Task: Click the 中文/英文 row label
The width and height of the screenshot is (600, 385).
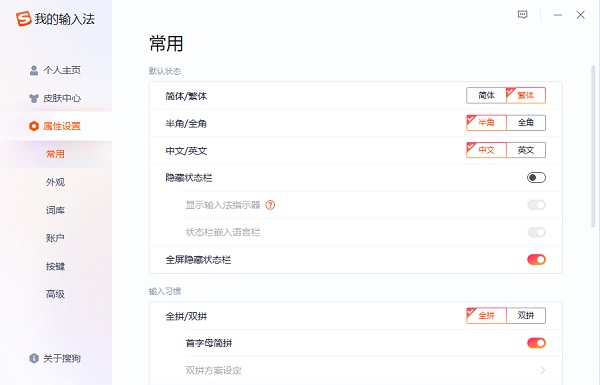Action: (186, 151)
